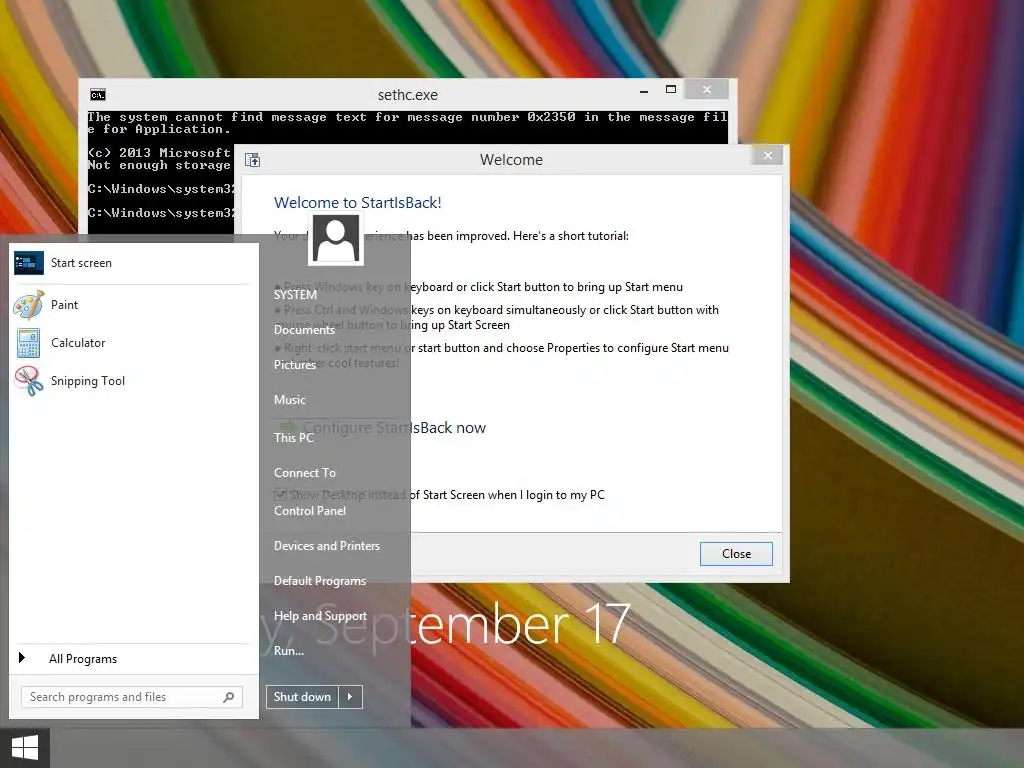Viewport: 1024px width, 768px height.
Task: Maximize the sethc.exe window
Action: coord(671,89)
